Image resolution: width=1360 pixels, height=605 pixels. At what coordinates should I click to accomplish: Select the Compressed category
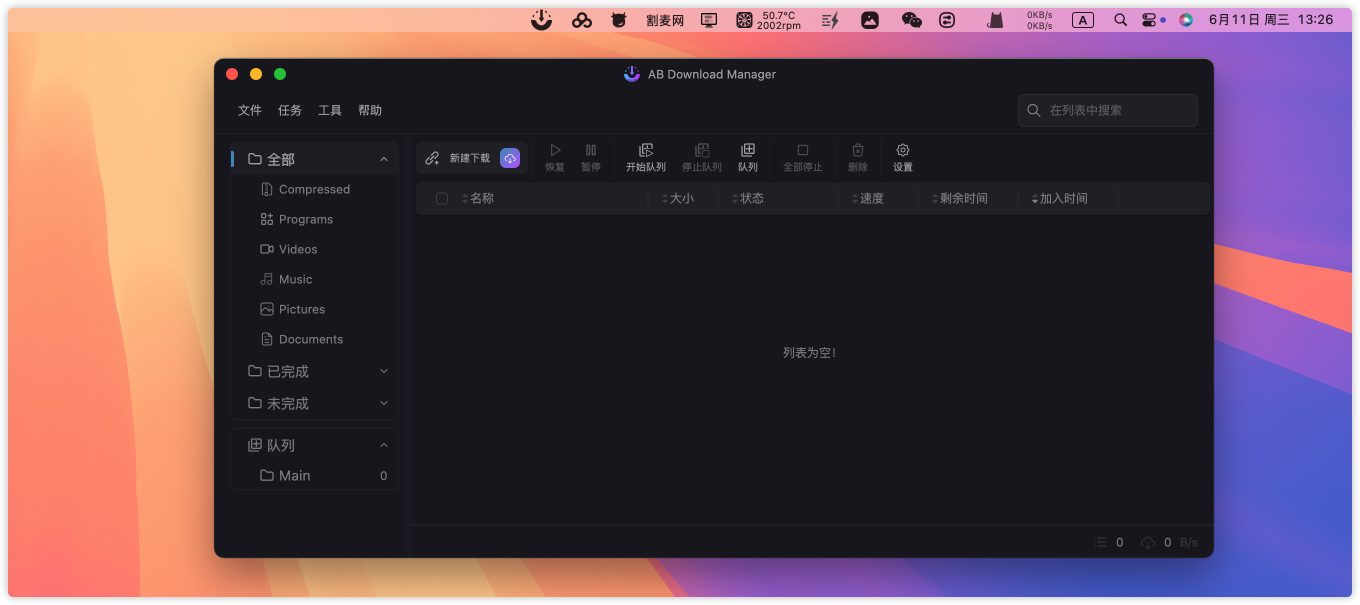coord(315,189)
